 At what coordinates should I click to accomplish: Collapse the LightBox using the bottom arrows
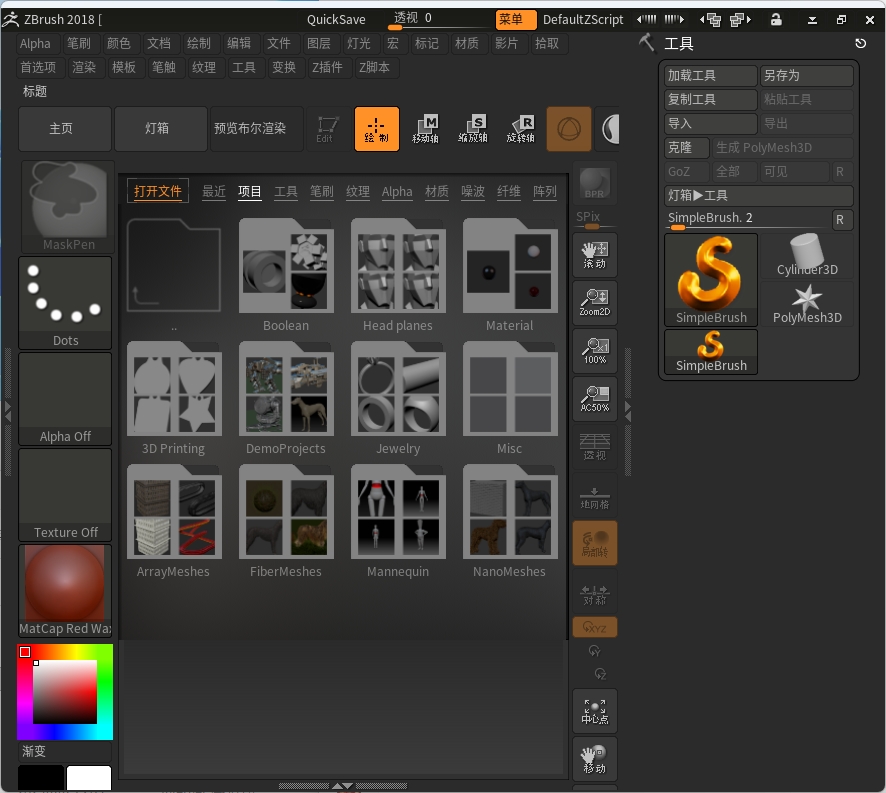341,786
